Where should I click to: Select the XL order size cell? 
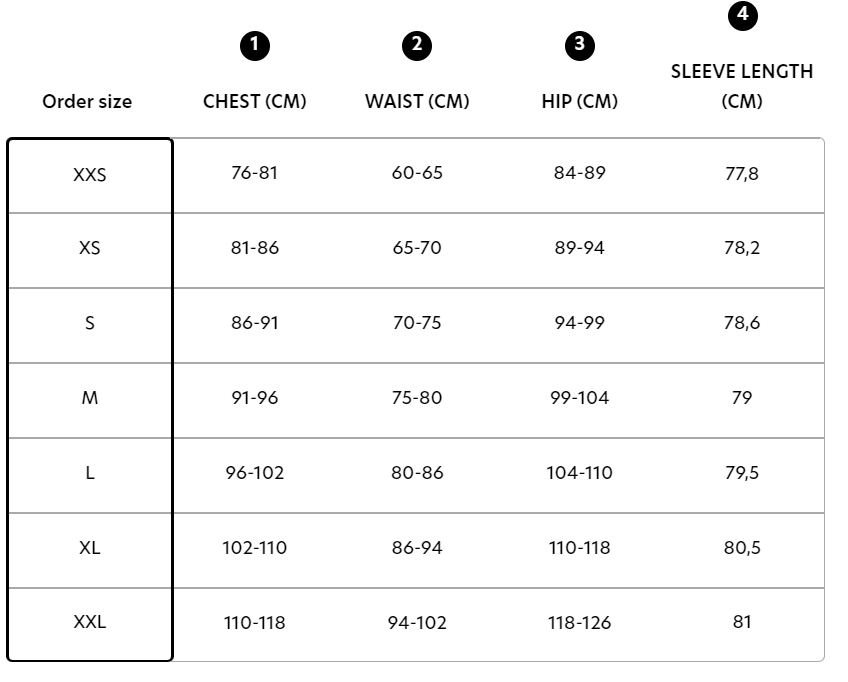pyautogui.click(x=90, y=551)
